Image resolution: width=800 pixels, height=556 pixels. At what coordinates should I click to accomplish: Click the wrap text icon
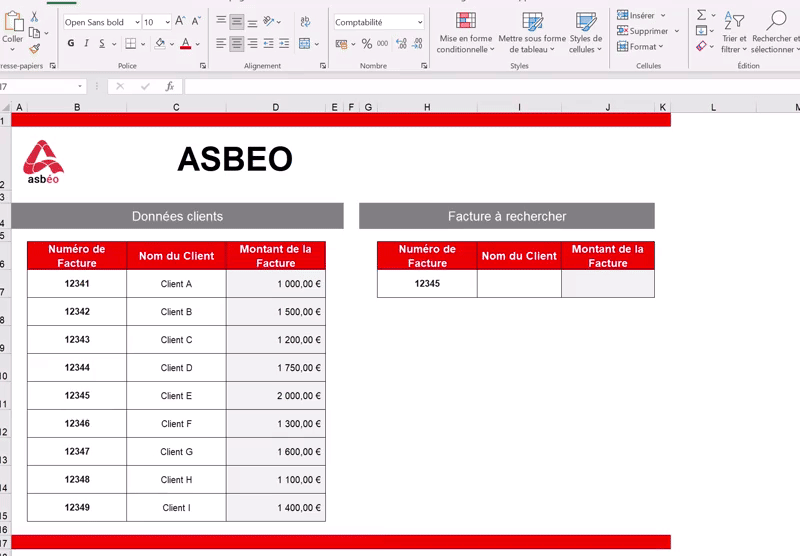pos(305,21)
